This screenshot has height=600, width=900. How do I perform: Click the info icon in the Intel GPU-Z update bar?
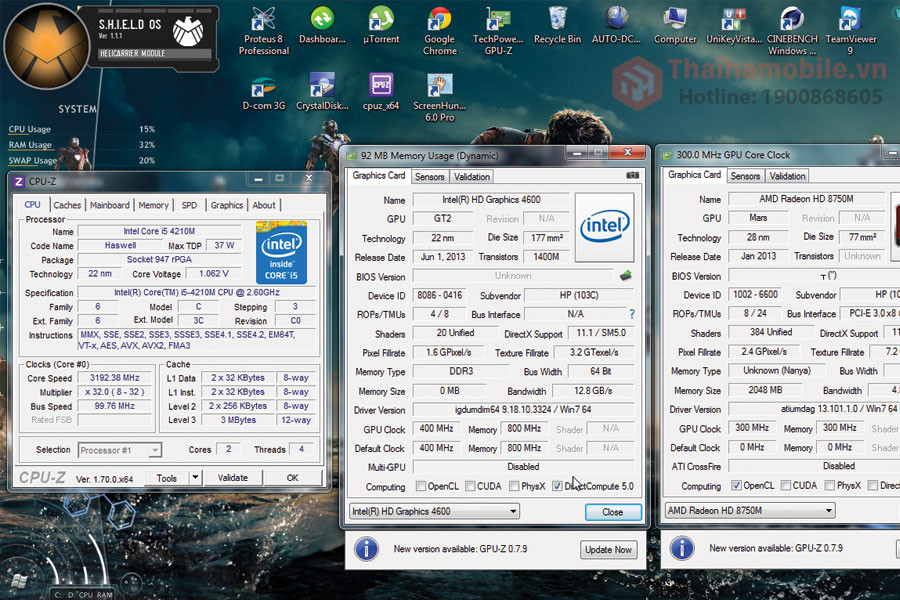coord(366,548)
